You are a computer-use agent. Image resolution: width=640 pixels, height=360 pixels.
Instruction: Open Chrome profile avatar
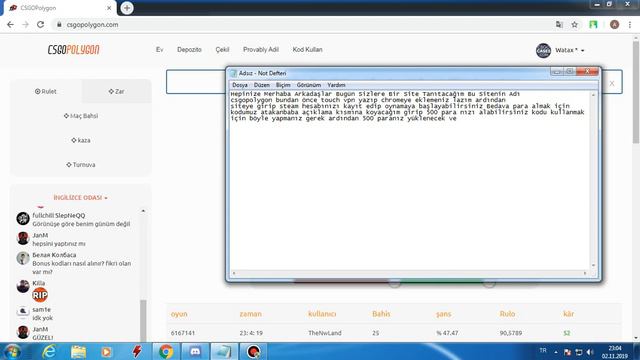click(614, 24)
